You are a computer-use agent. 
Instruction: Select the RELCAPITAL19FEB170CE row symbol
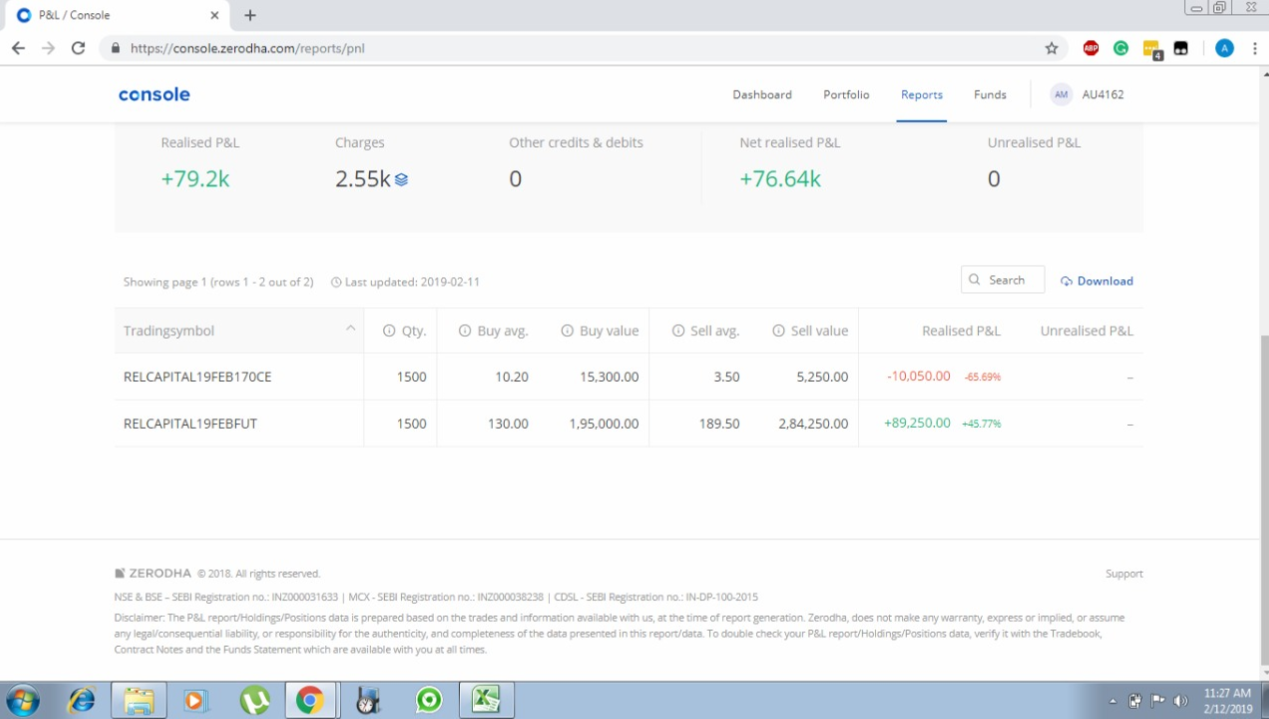197,377
